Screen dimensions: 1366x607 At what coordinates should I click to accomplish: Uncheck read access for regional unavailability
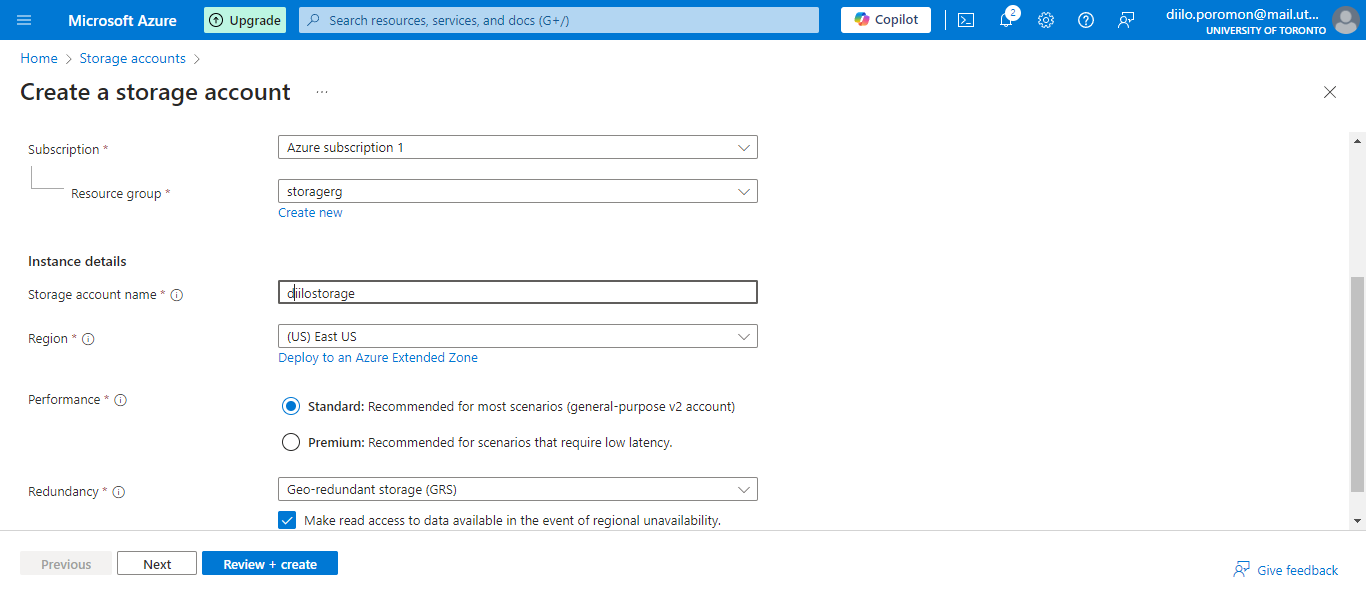287,519
